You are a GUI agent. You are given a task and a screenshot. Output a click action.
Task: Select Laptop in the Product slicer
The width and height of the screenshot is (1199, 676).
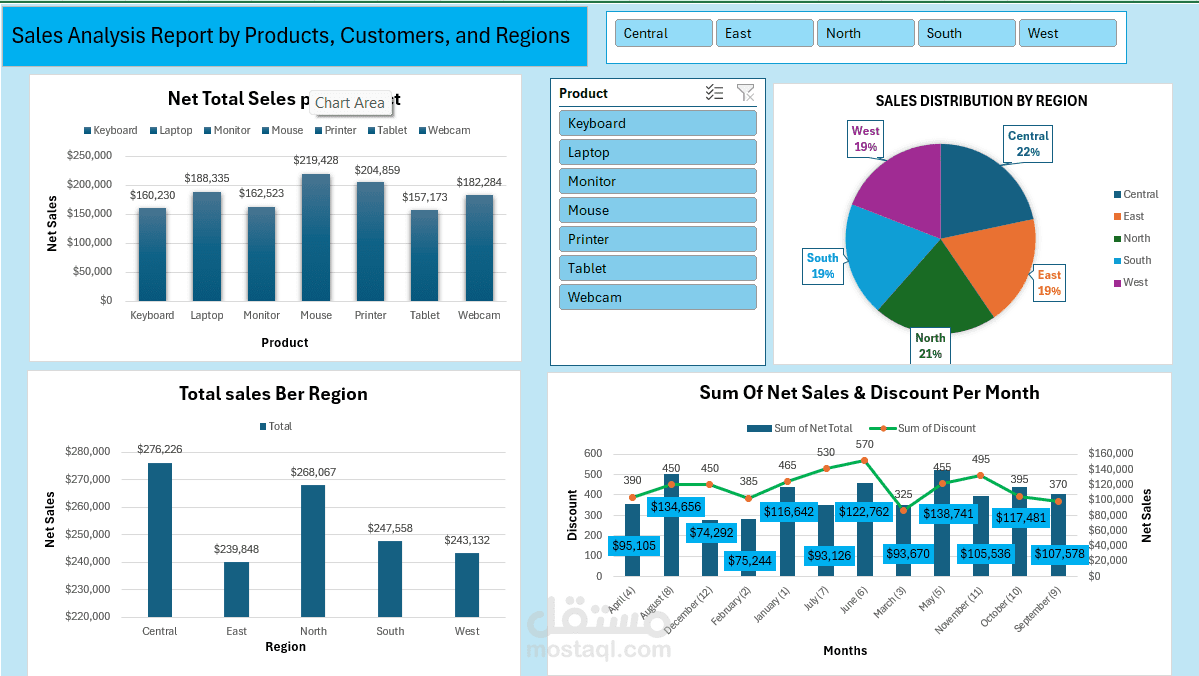[658, 152]
